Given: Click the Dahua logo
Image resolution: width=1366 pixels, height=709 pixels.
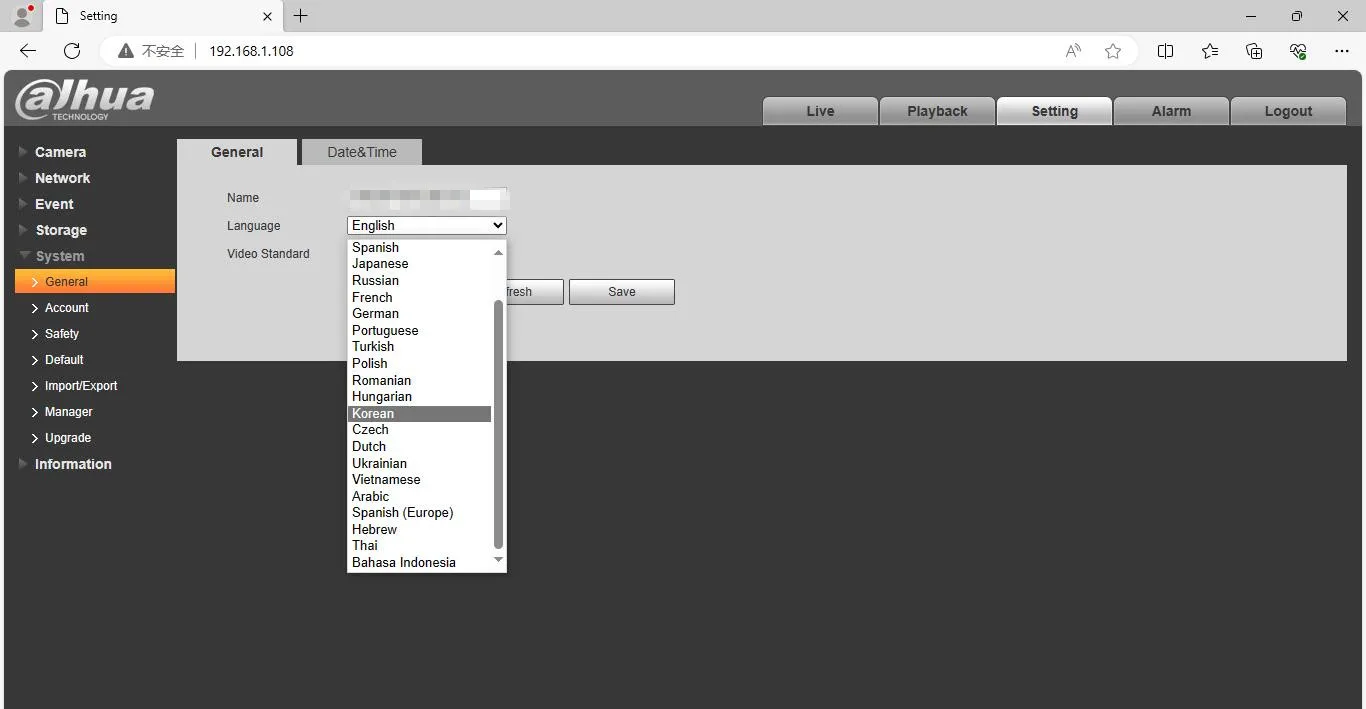Looking at the screenshot, I should [x=84, y=101].
